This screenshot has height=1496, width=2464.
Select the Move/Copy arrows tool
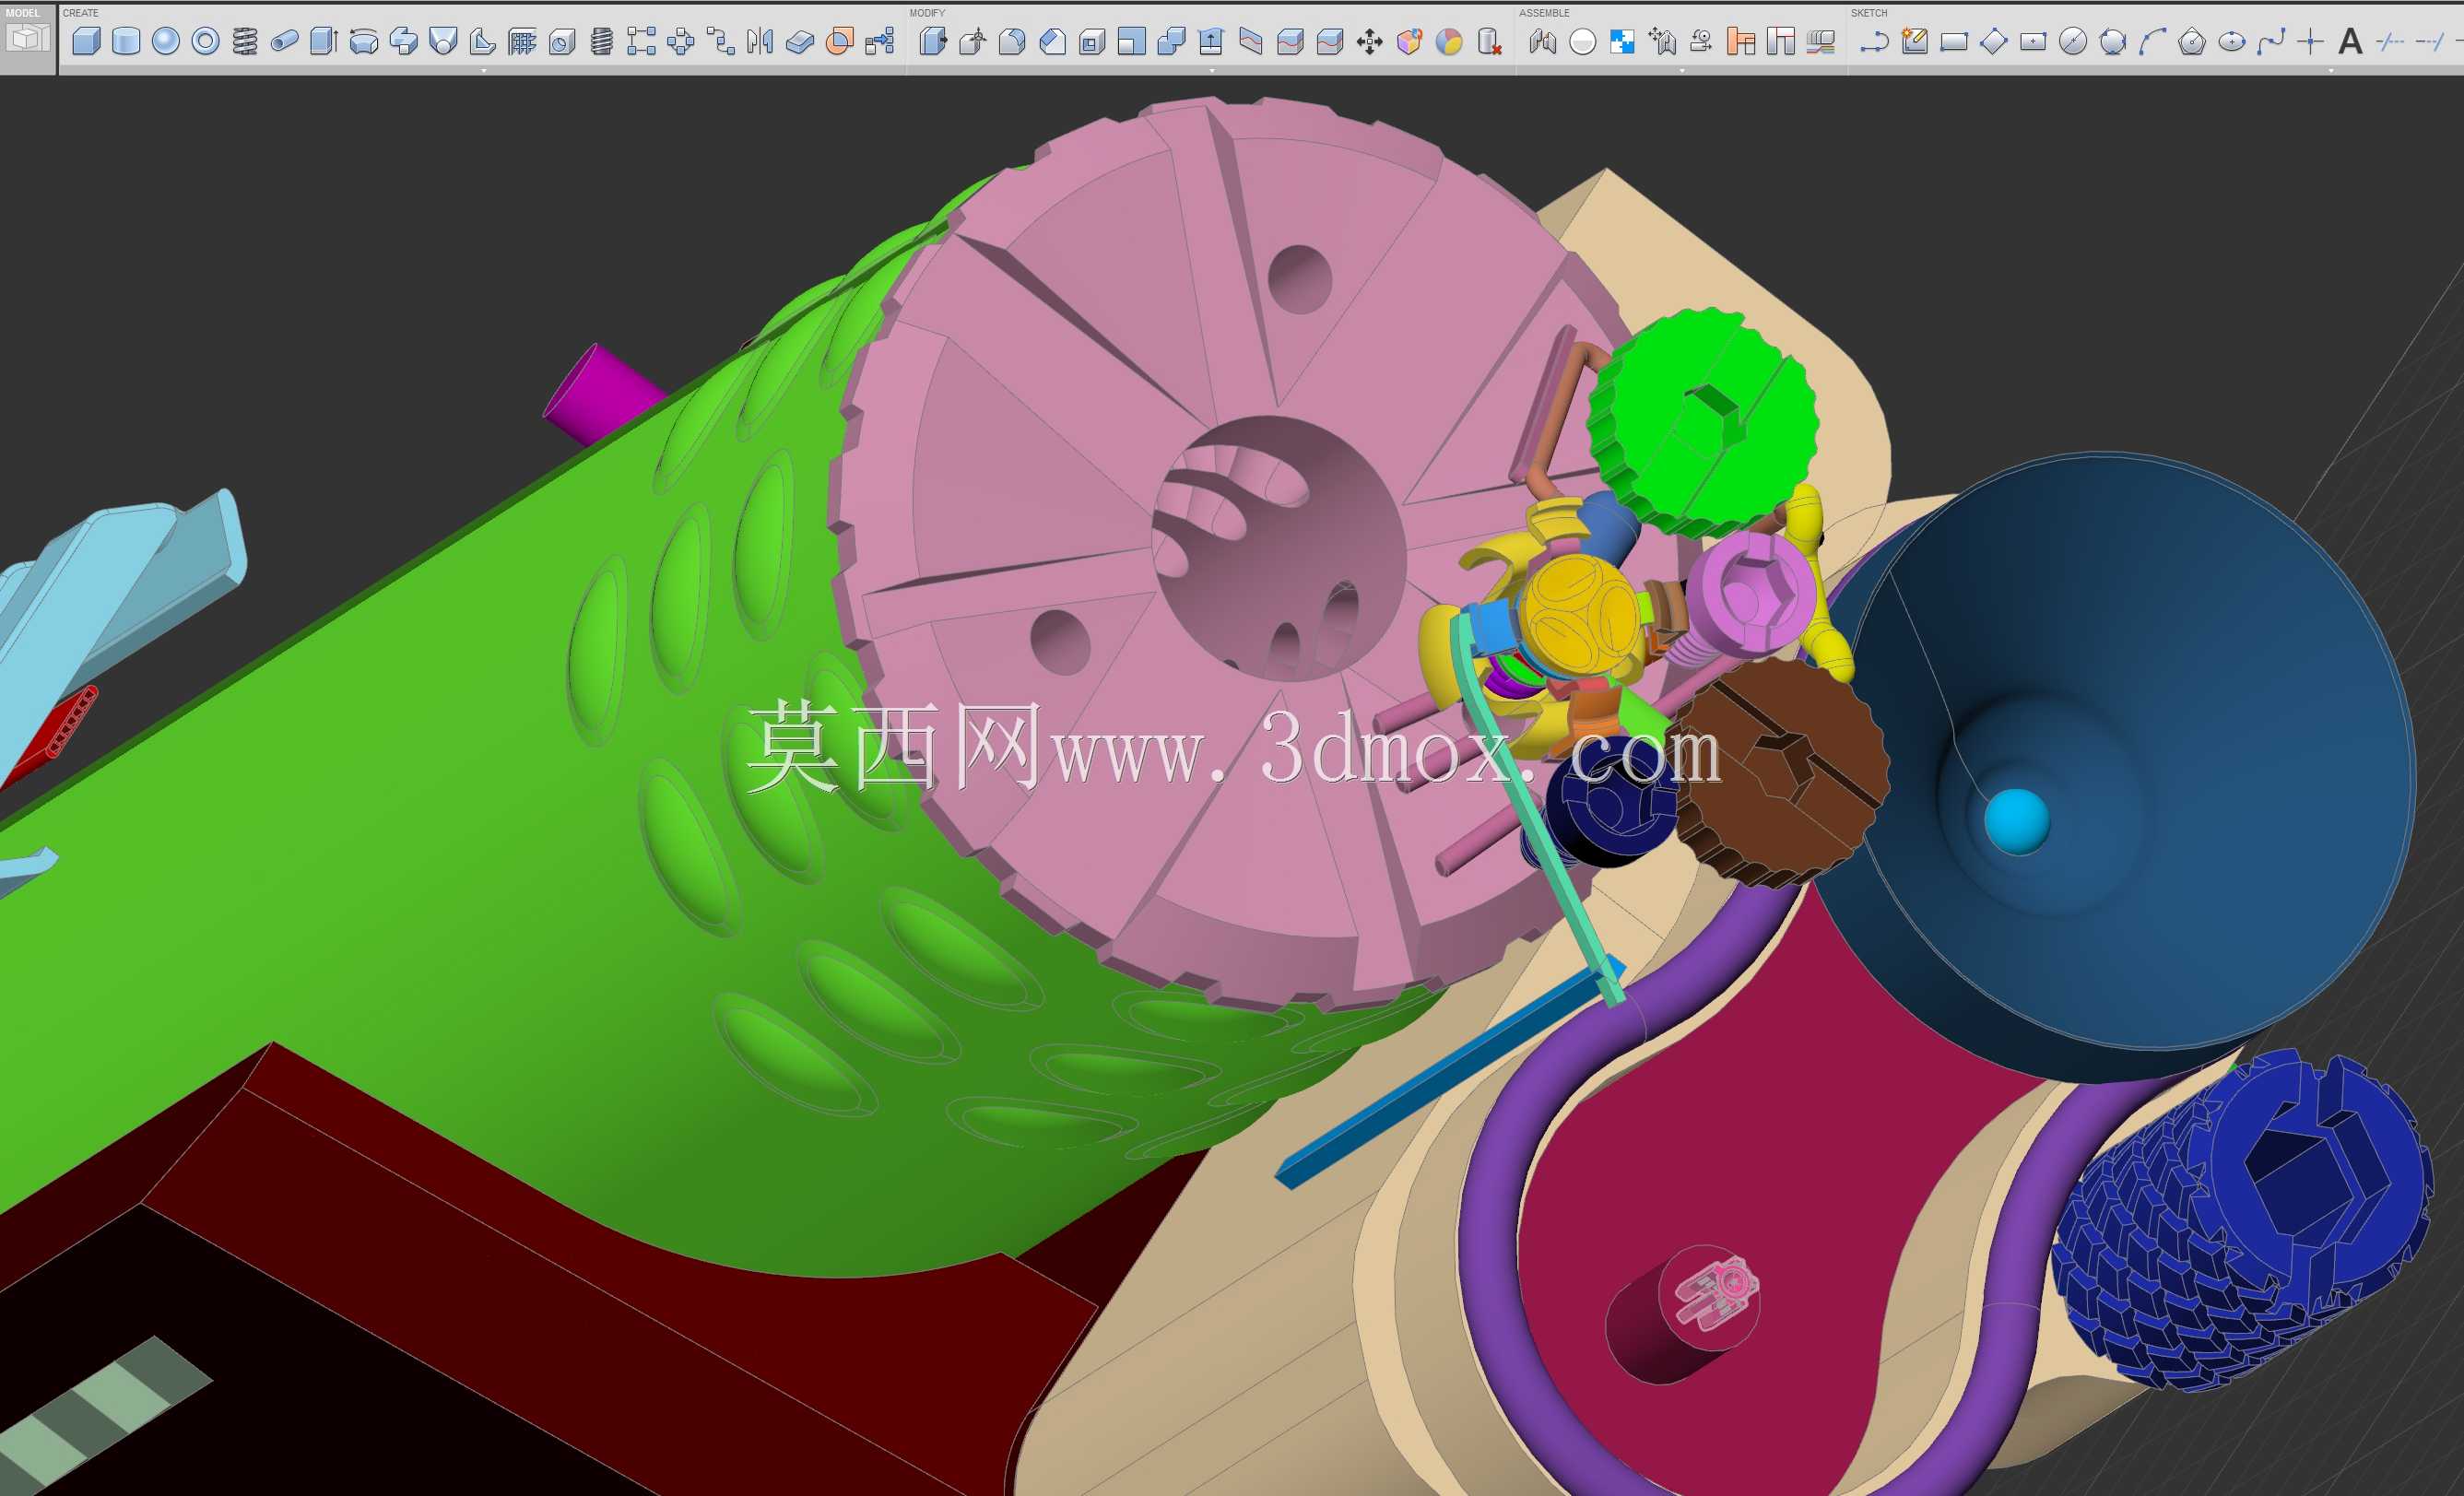[x=1369, y=41]
